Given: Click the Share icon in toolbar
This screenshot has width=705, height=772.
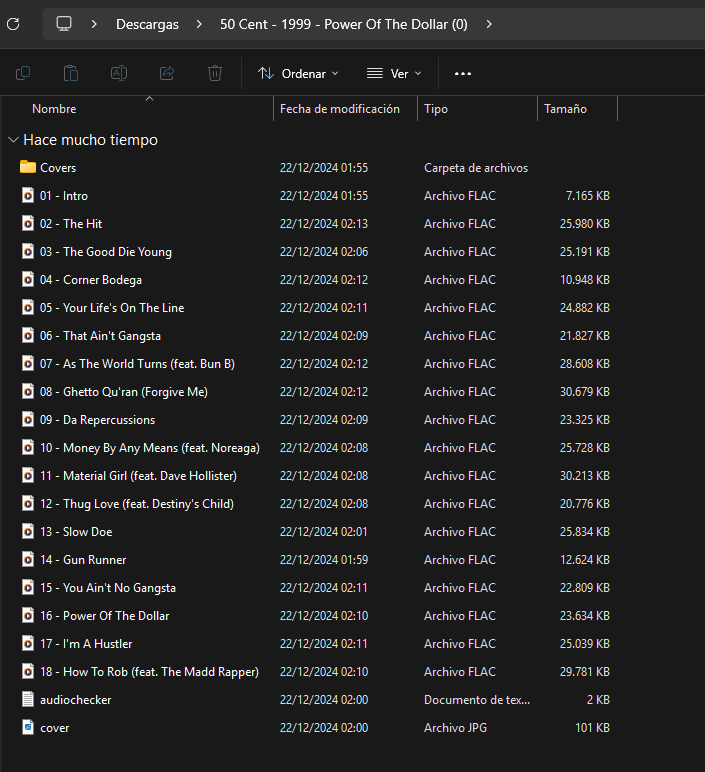Looking at the screenshot, I should coord(167,73).
